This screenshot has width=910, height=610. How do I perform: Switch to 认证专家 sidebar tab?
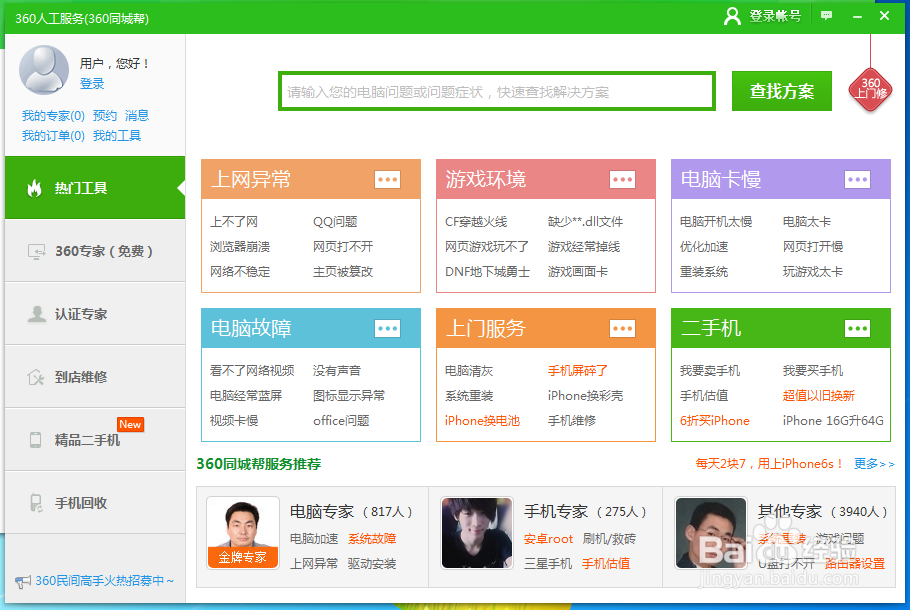click(x=95, y=313)
